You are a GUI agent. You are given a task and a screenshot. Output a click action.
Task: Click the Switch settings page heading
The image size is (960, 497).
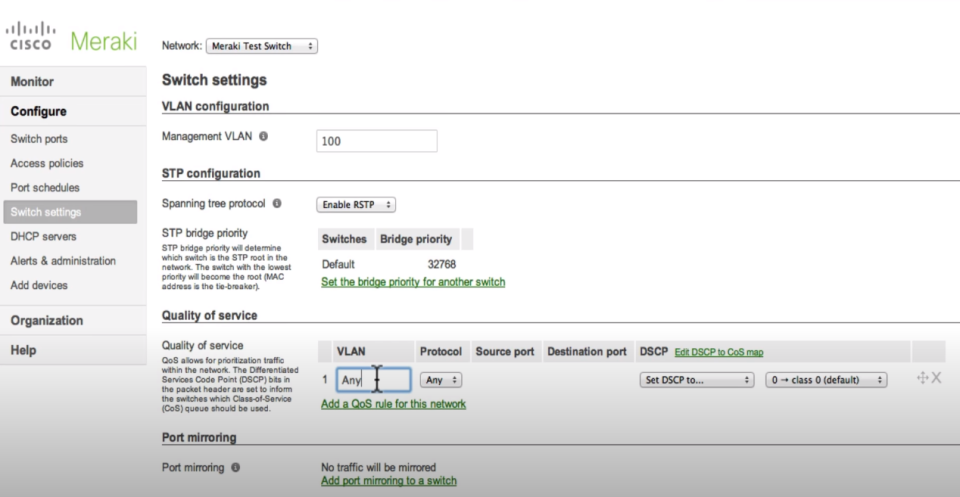point(214,80)
